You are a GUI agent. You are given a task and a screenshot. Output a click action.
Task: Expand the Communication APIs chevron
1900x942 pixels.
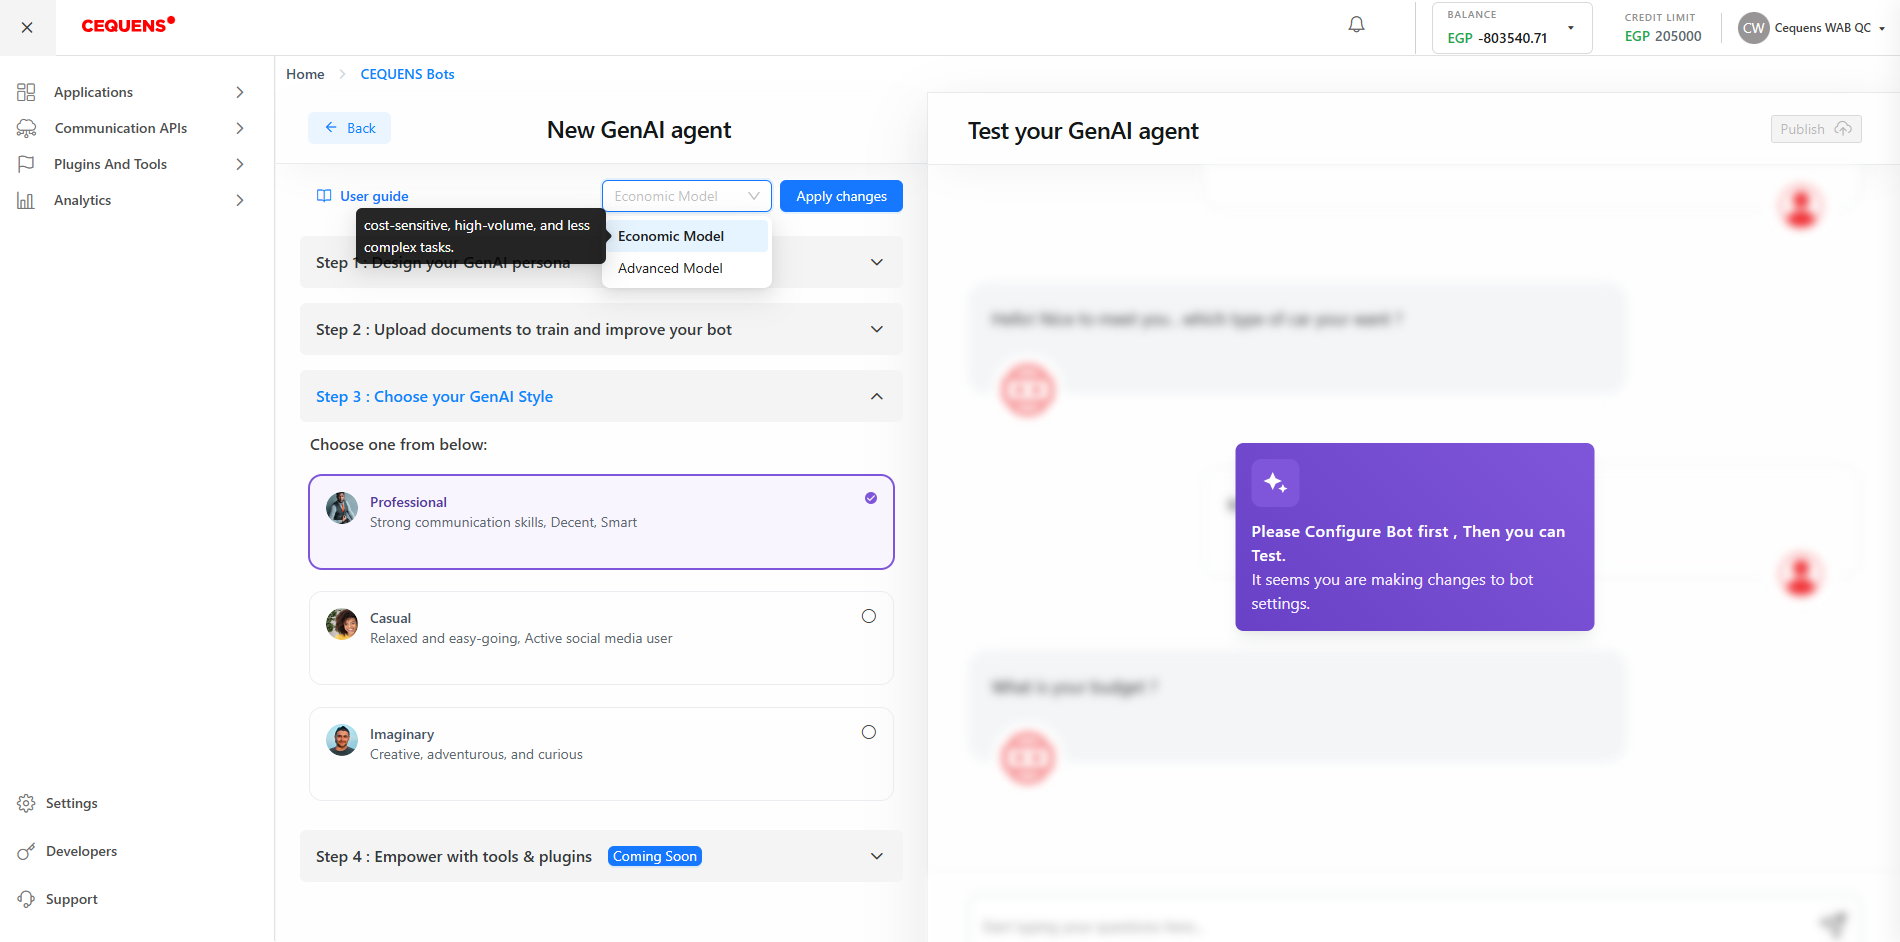[239, 128]
